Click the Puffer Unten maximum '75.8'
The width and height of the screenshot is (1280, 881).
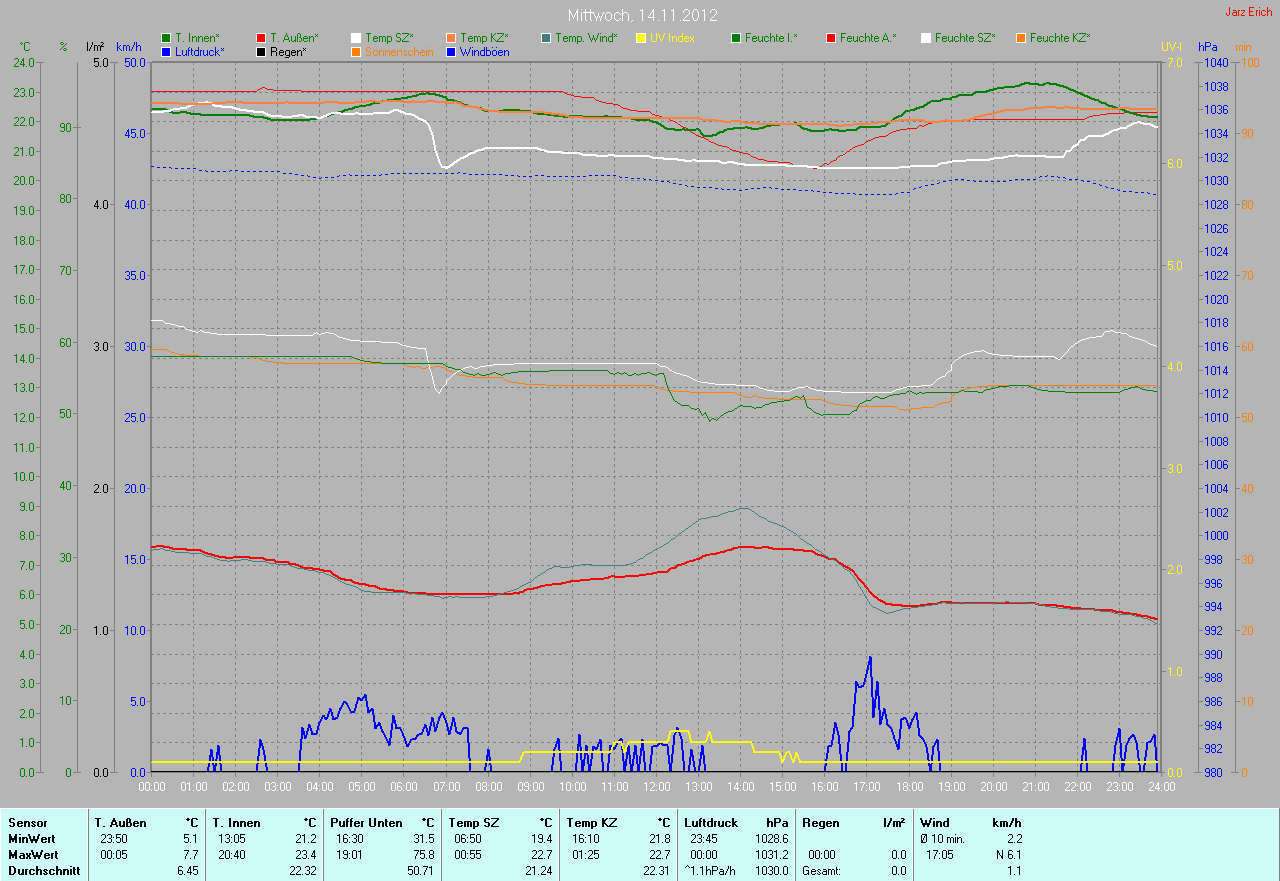[423, 855]
